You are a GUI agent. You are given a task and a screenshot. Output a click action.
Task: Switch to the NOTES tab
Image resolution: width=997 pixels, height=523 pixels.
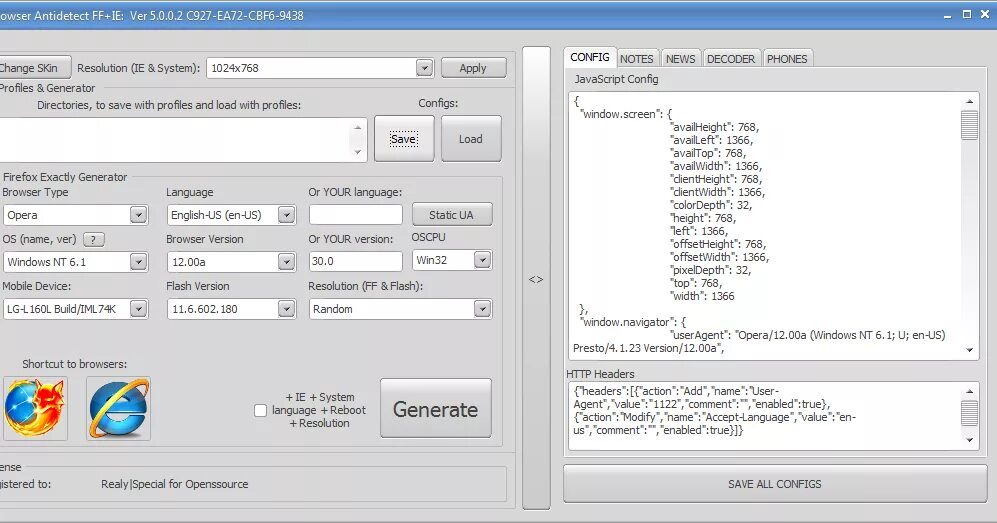[636, 58]
